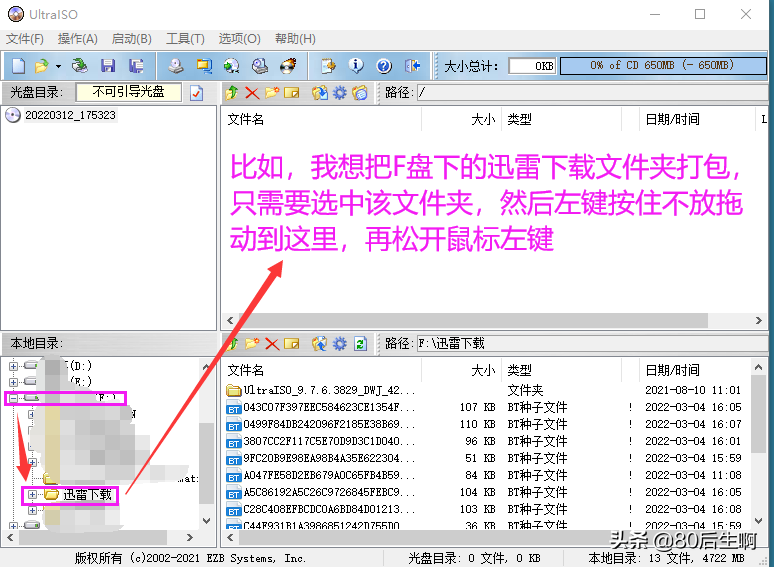
Task: Open the 工具(T) menu
Action: tap(185, 38)
